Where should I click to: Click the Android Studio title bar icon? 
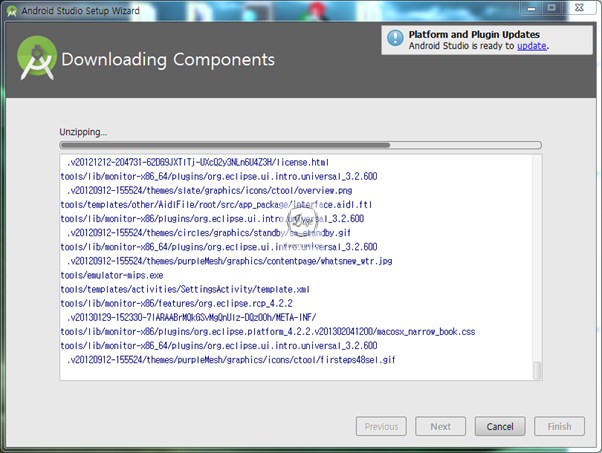click(12, 11)
